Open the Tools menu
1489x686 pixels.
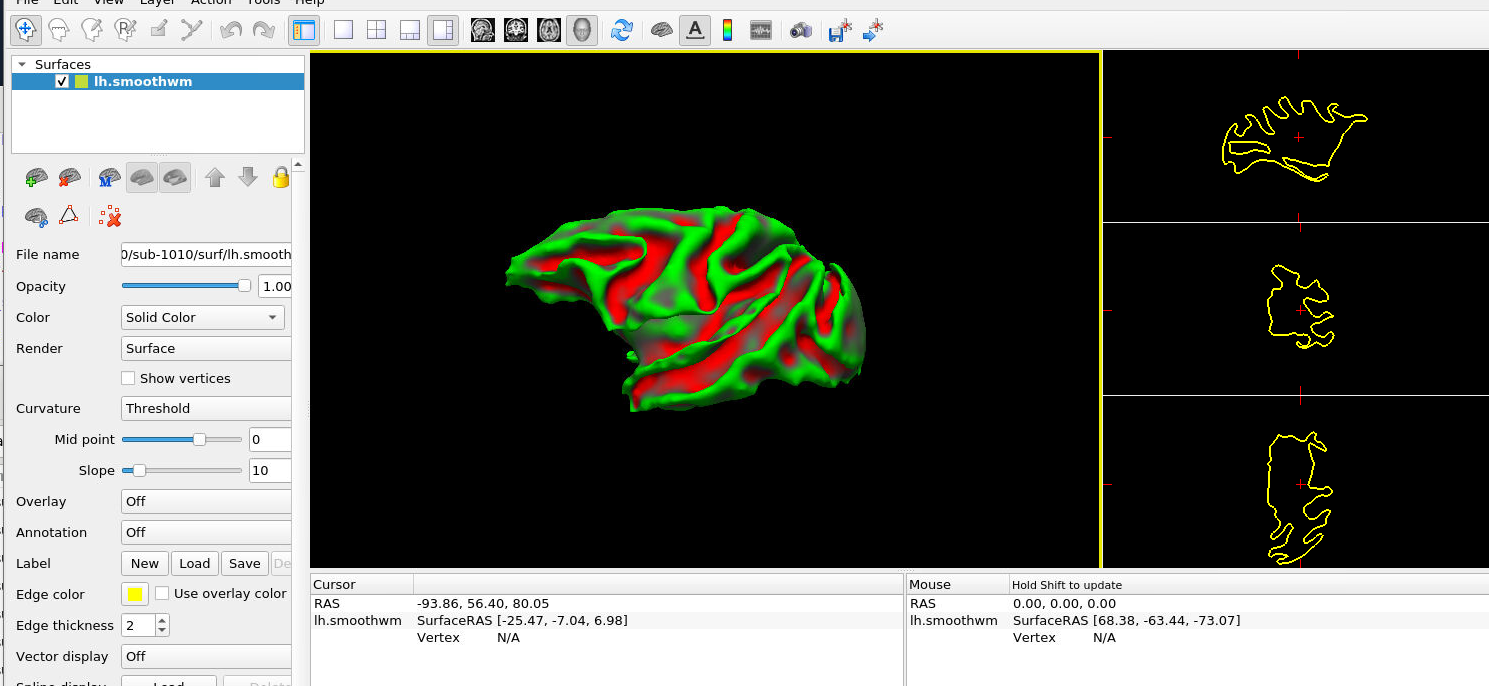[264, 3]
